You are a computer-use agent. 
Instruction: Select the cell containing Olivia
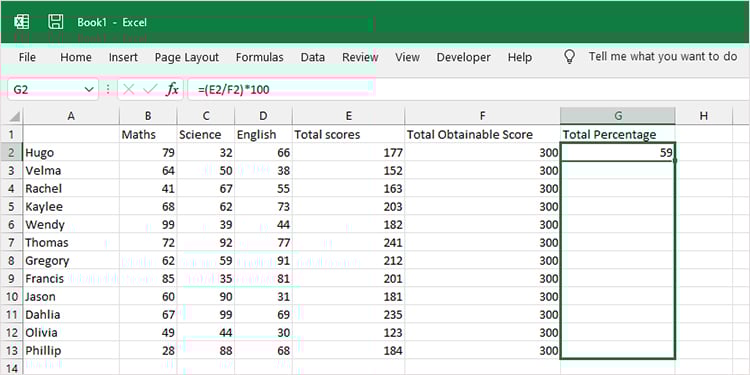pos(71,332)
